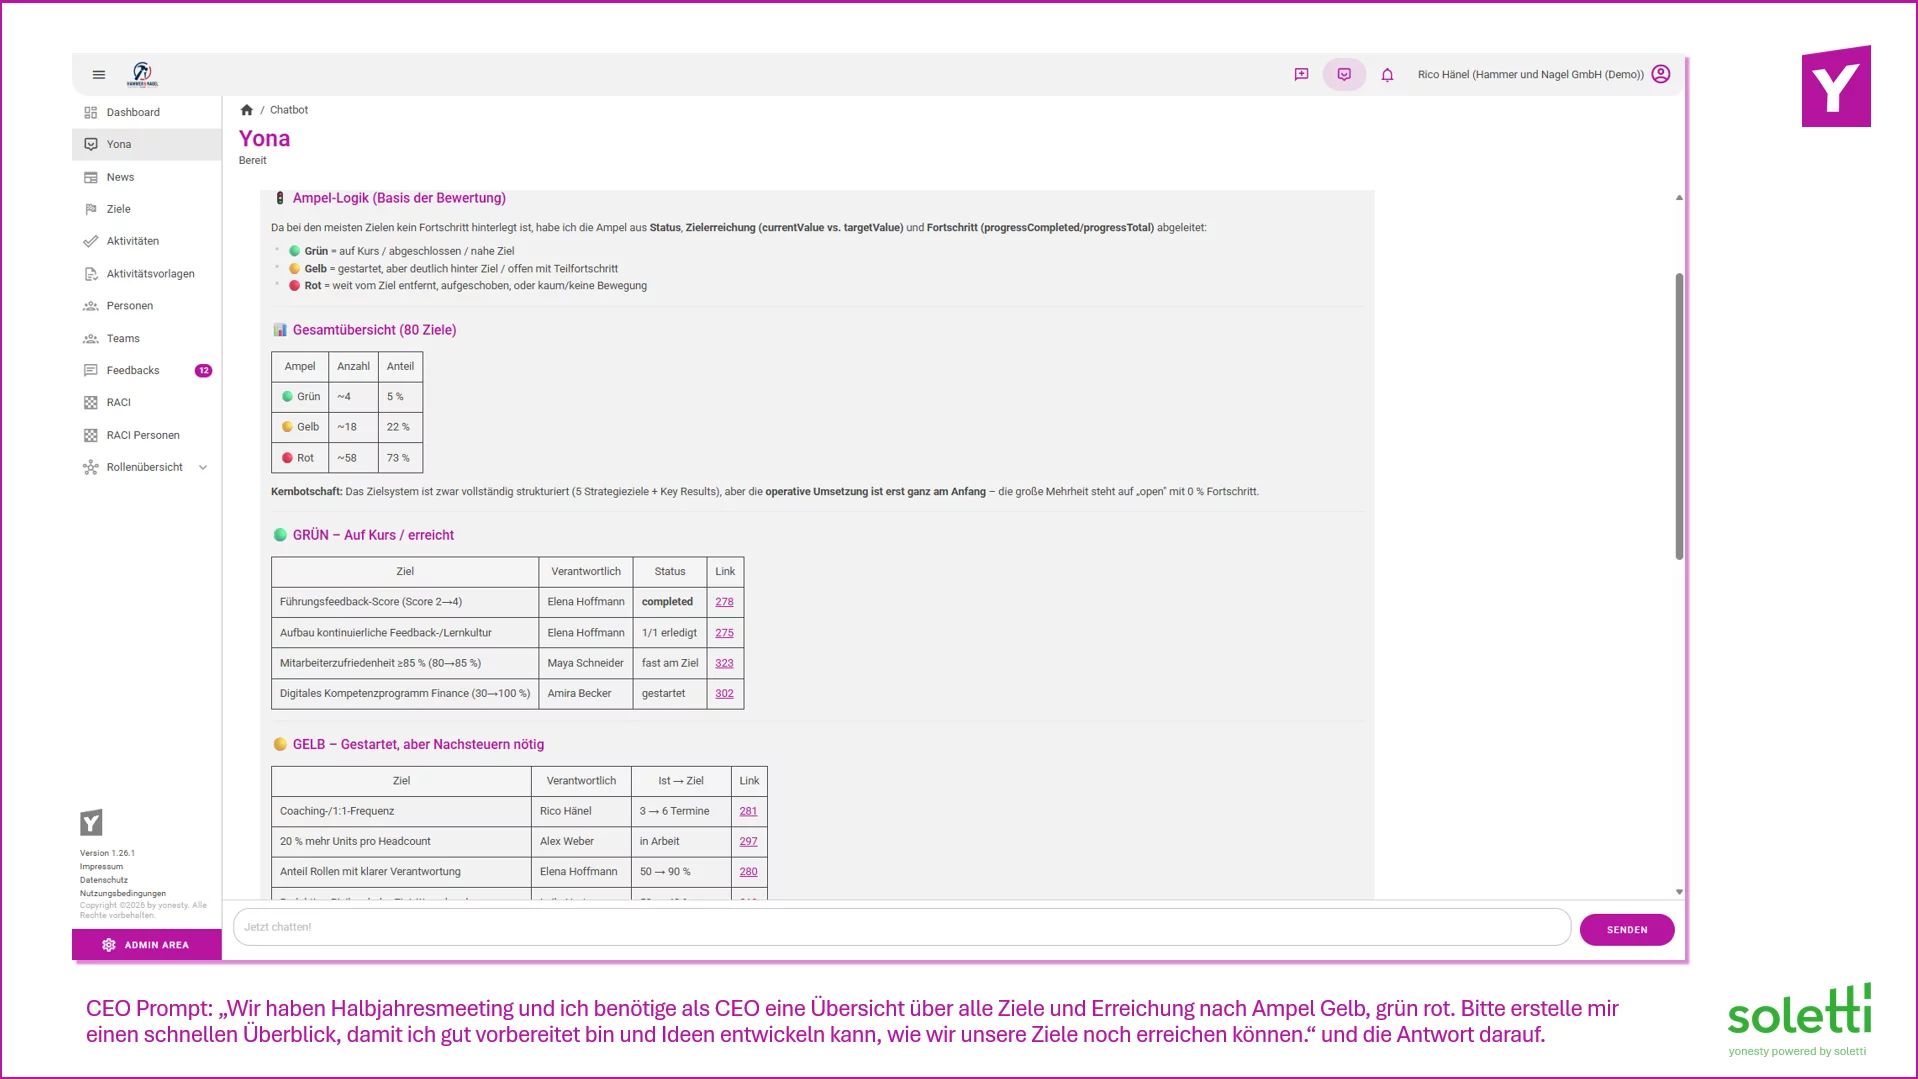Click the 'Gesamtübersicht (80 Ziele)' heading
The image size is (1918, 1079).
tap(374, 330)
